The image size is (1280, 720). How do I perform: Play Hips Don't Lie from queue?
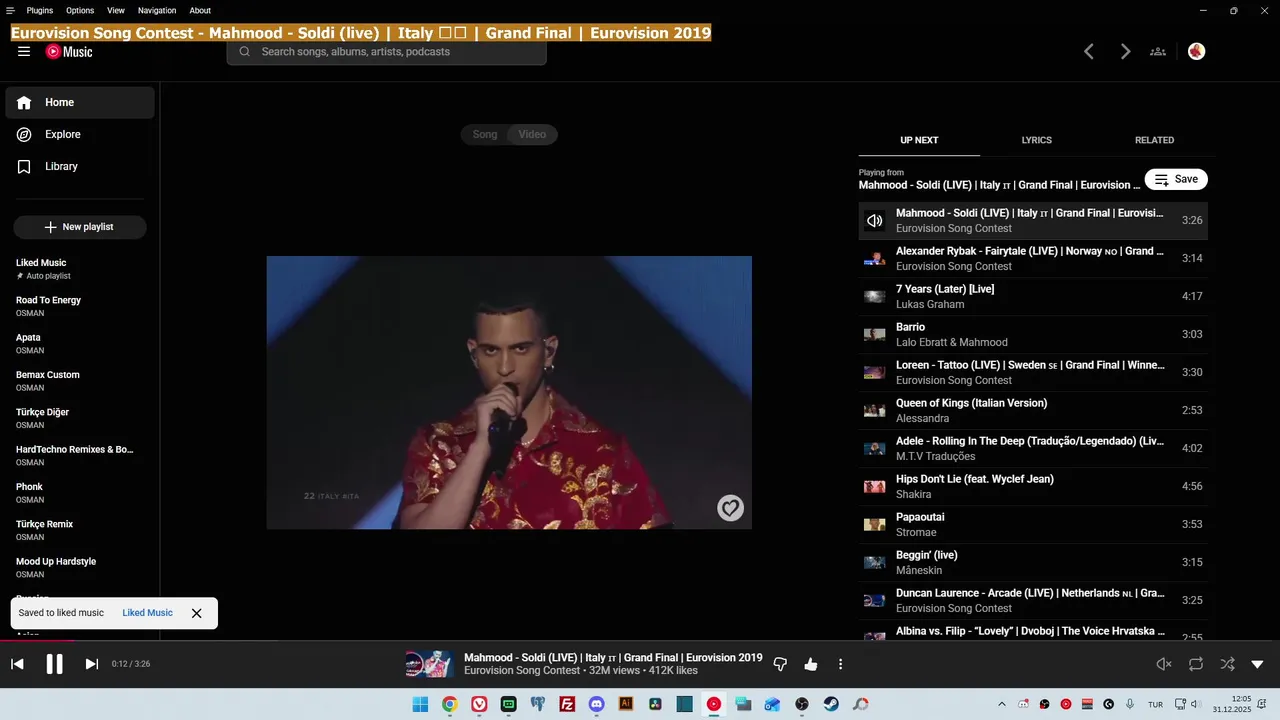pyautogui.click(x=1033, y=487)
